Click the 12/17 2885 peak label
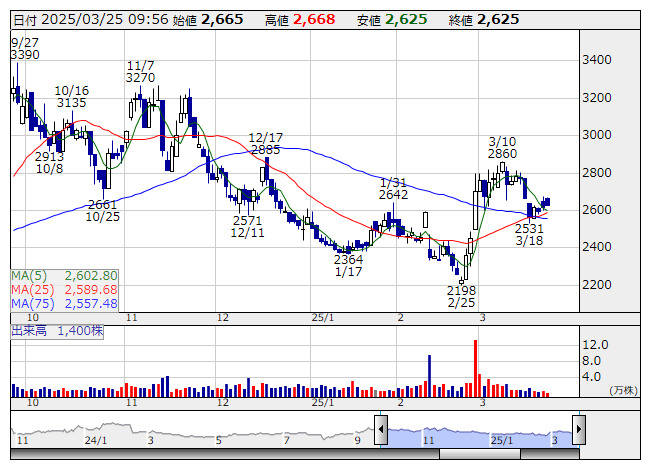The height and width of the screenshot is (470, 653). (266, 144)
